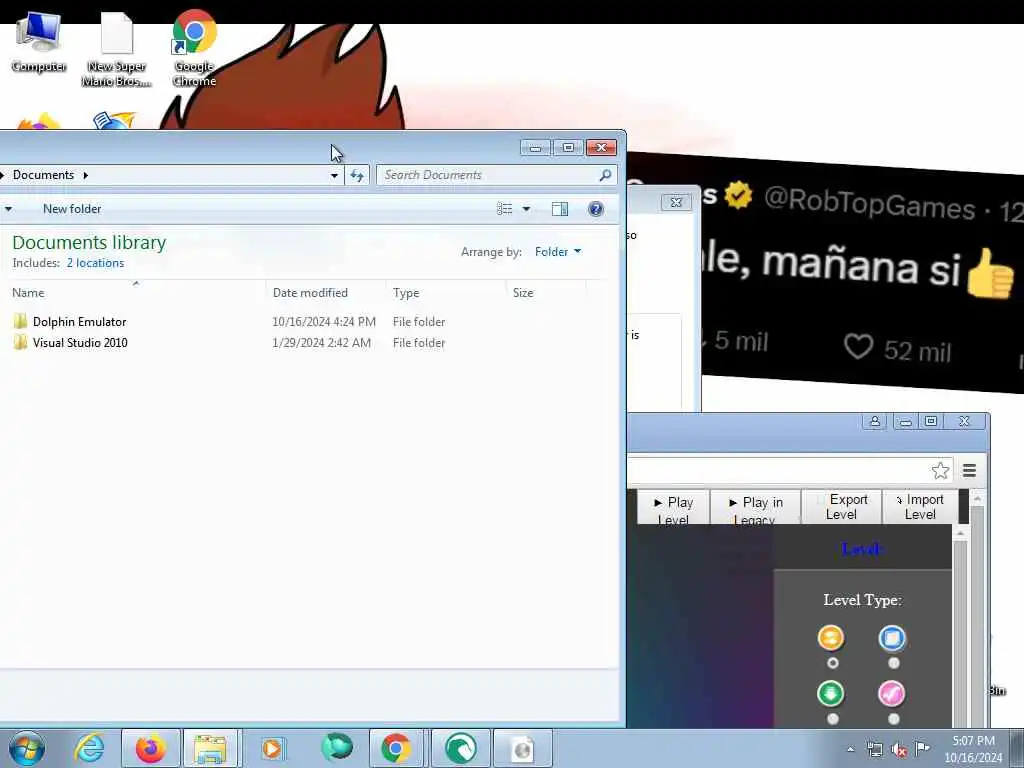The image size is (1024, 768).
Task: Open the Computer desktop icon
Action: pyautogui.click(x=38, y=42)
